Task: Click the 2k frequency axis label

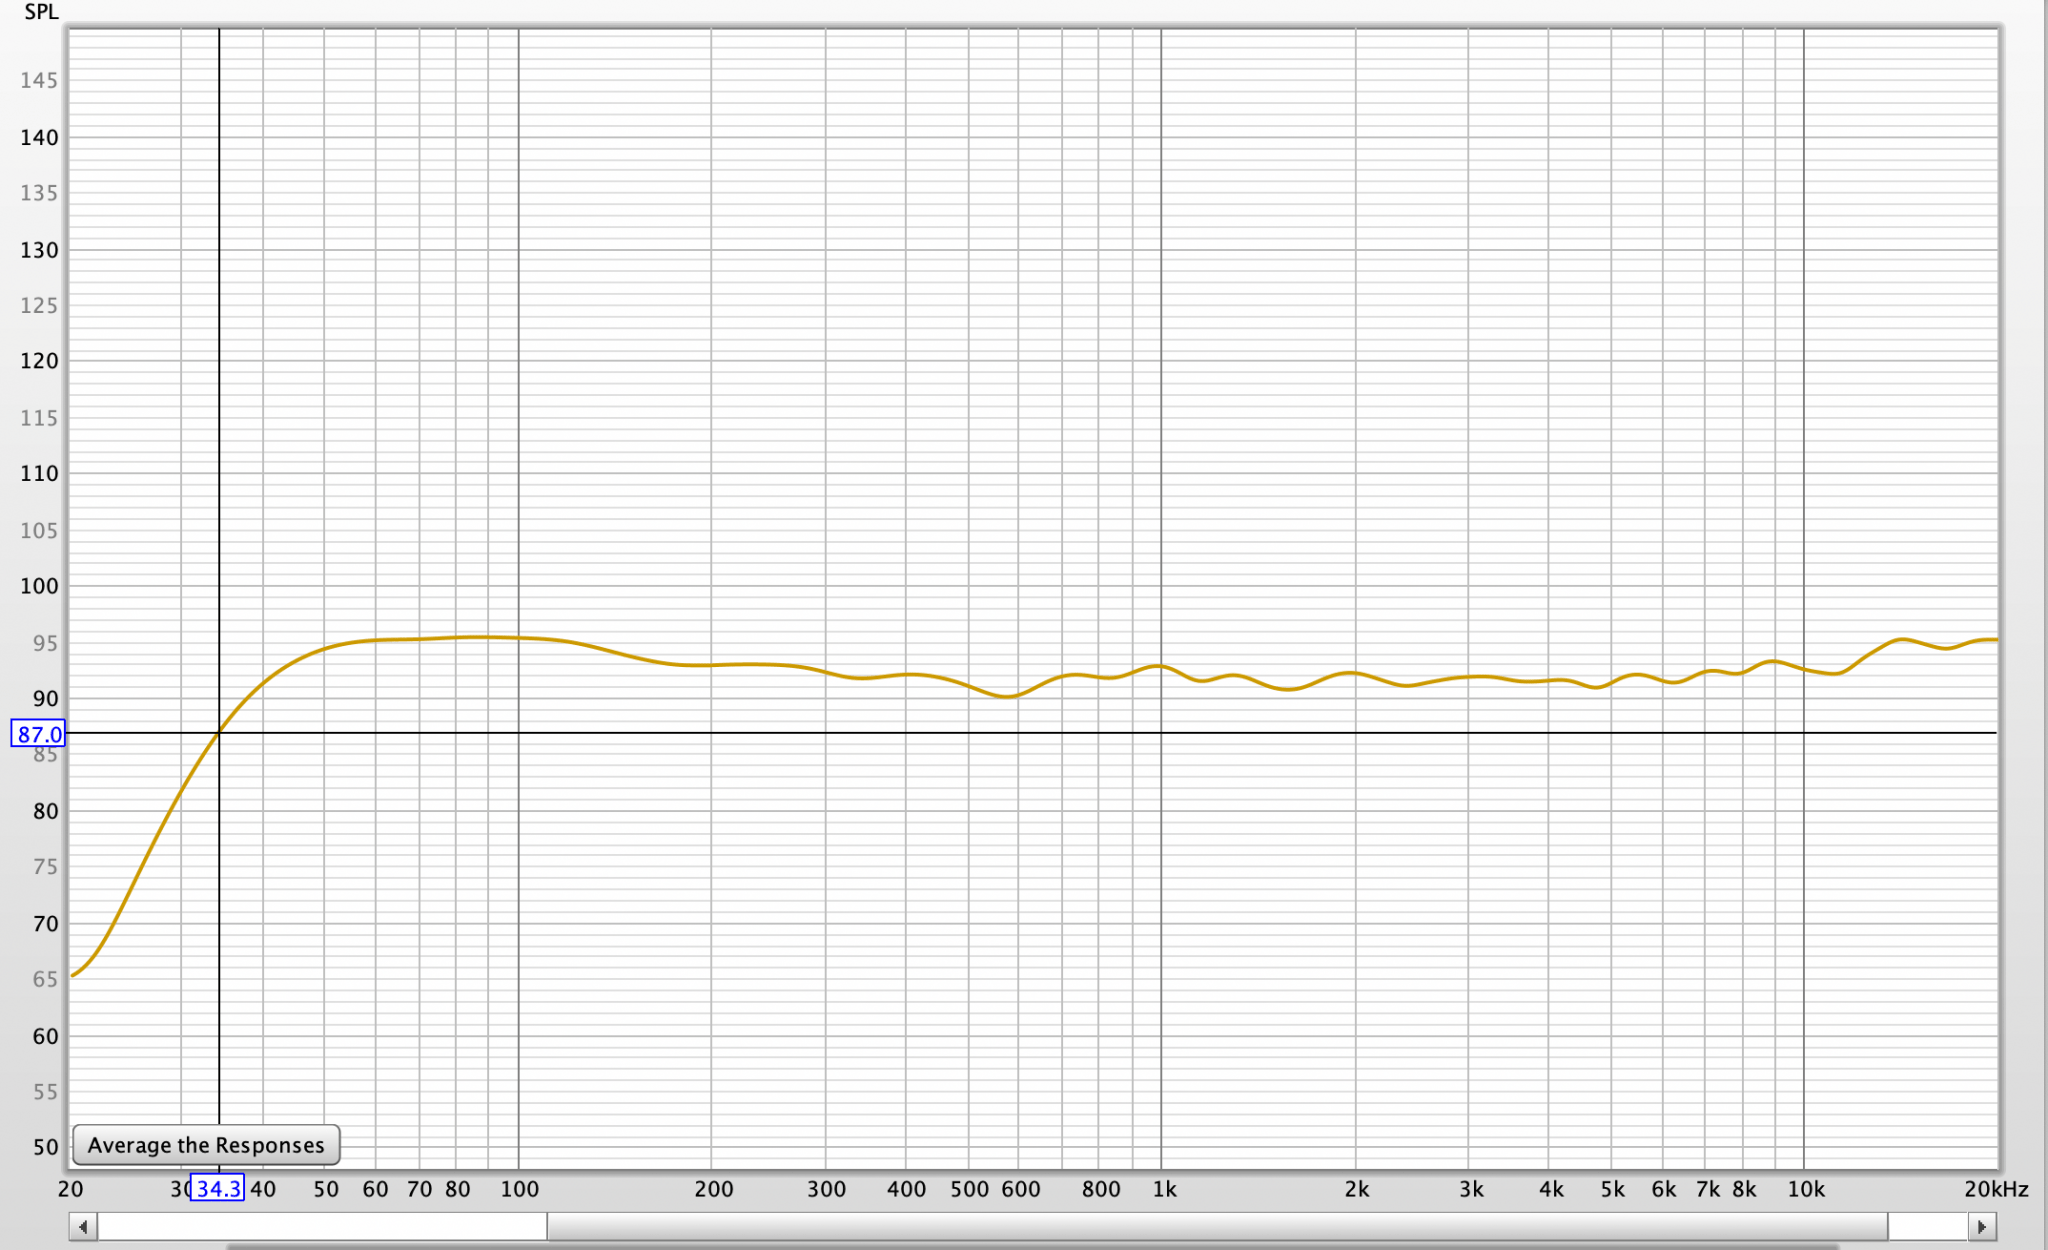Action: tap(1357, 1189)
